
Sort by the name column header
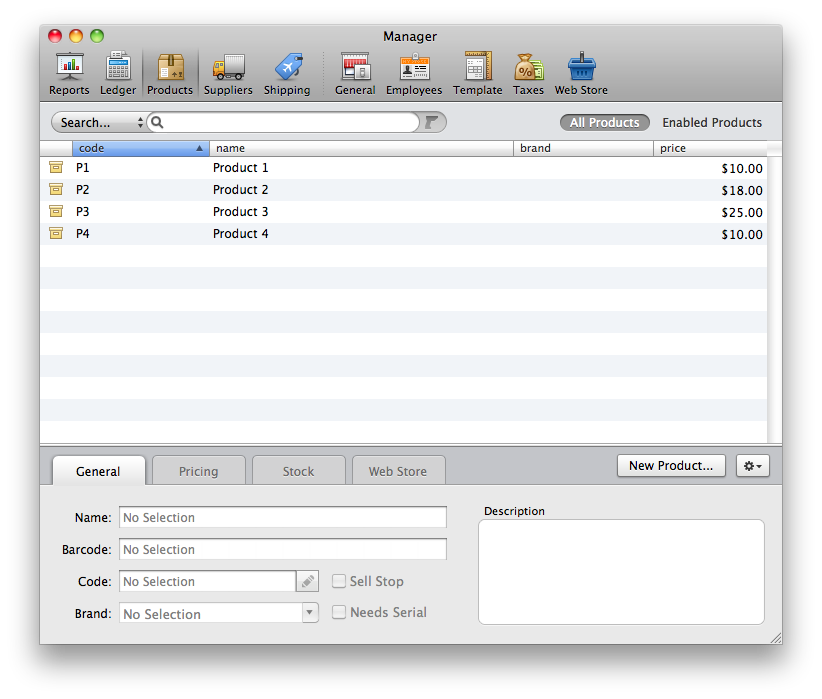[x=361, y=148]
